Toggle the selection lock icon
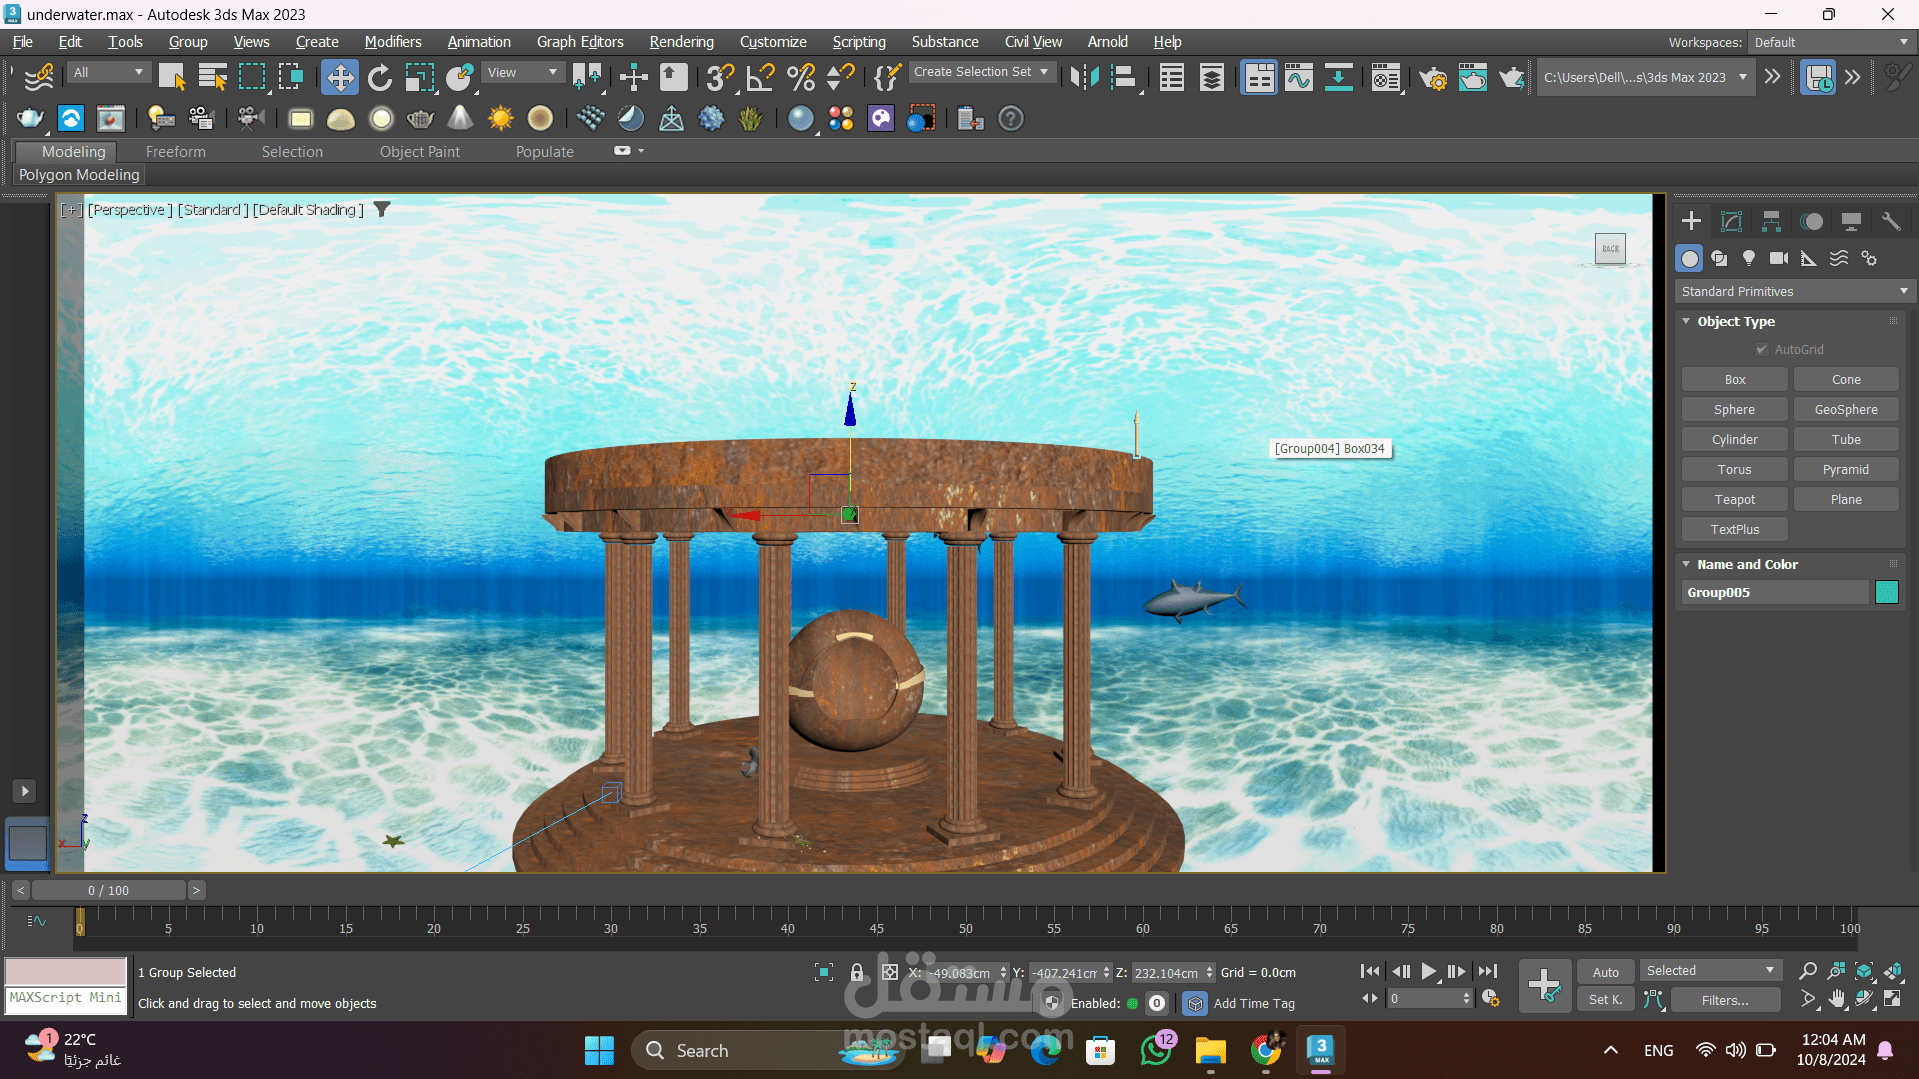This screenshot has width=1919, height=1079. pos(857,972)
